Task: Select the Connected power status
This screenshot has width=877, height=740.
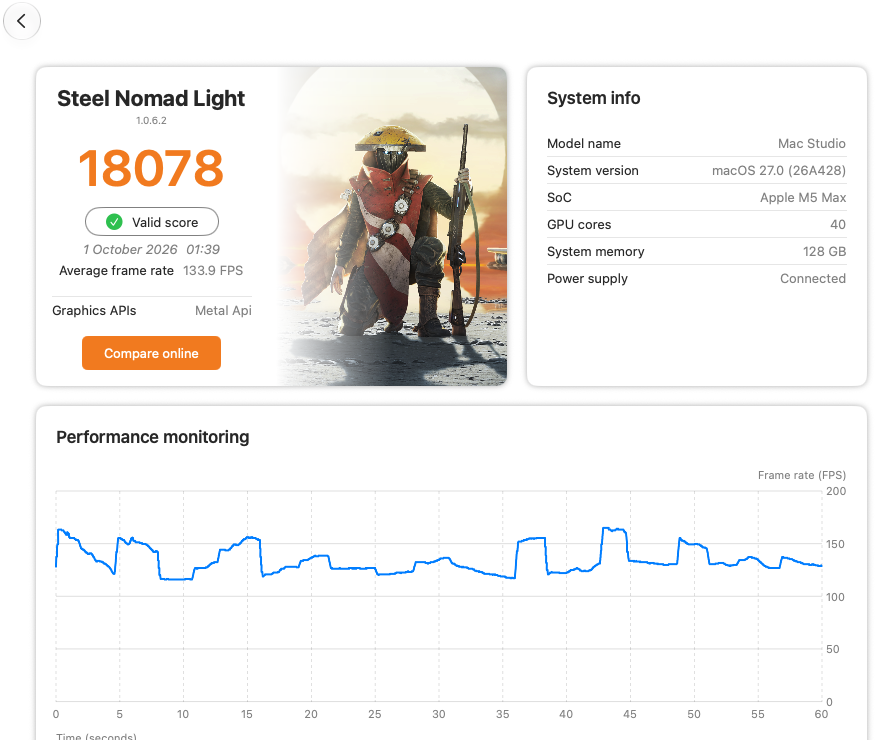Action: [x=813, y=279]
